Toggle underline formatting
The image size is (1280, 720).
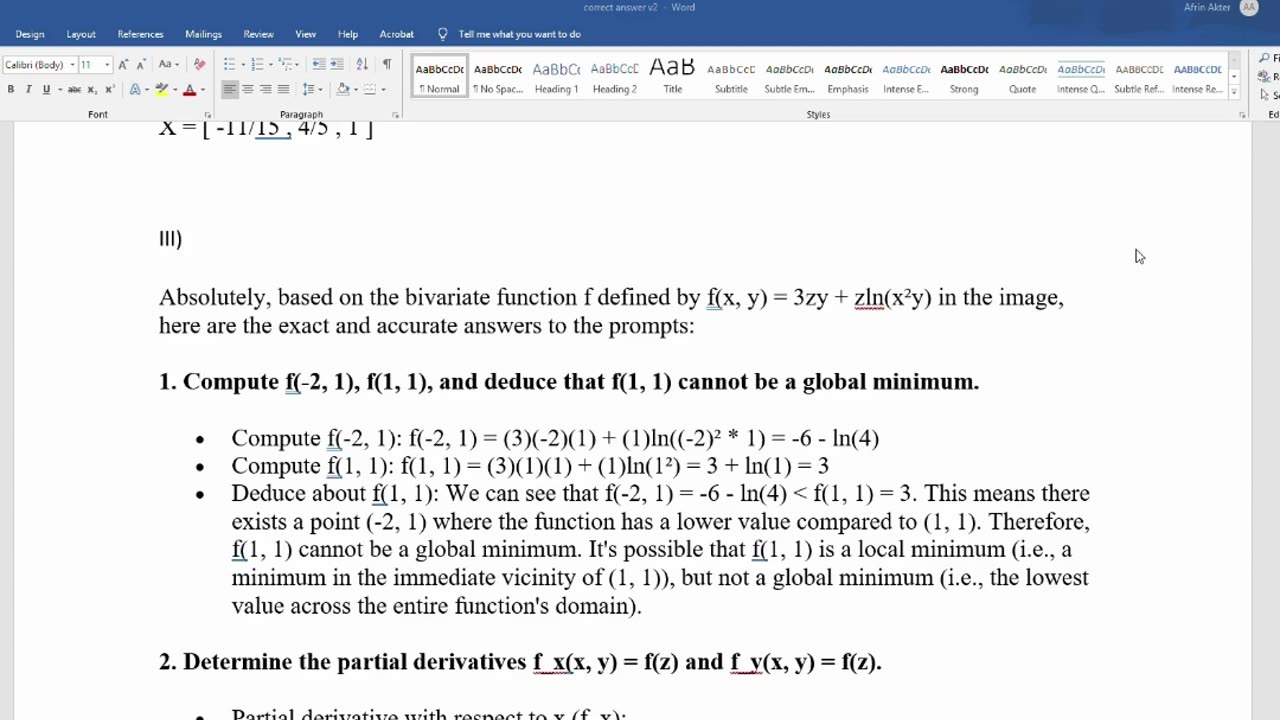pyautogui.click(x=45, y=90)
